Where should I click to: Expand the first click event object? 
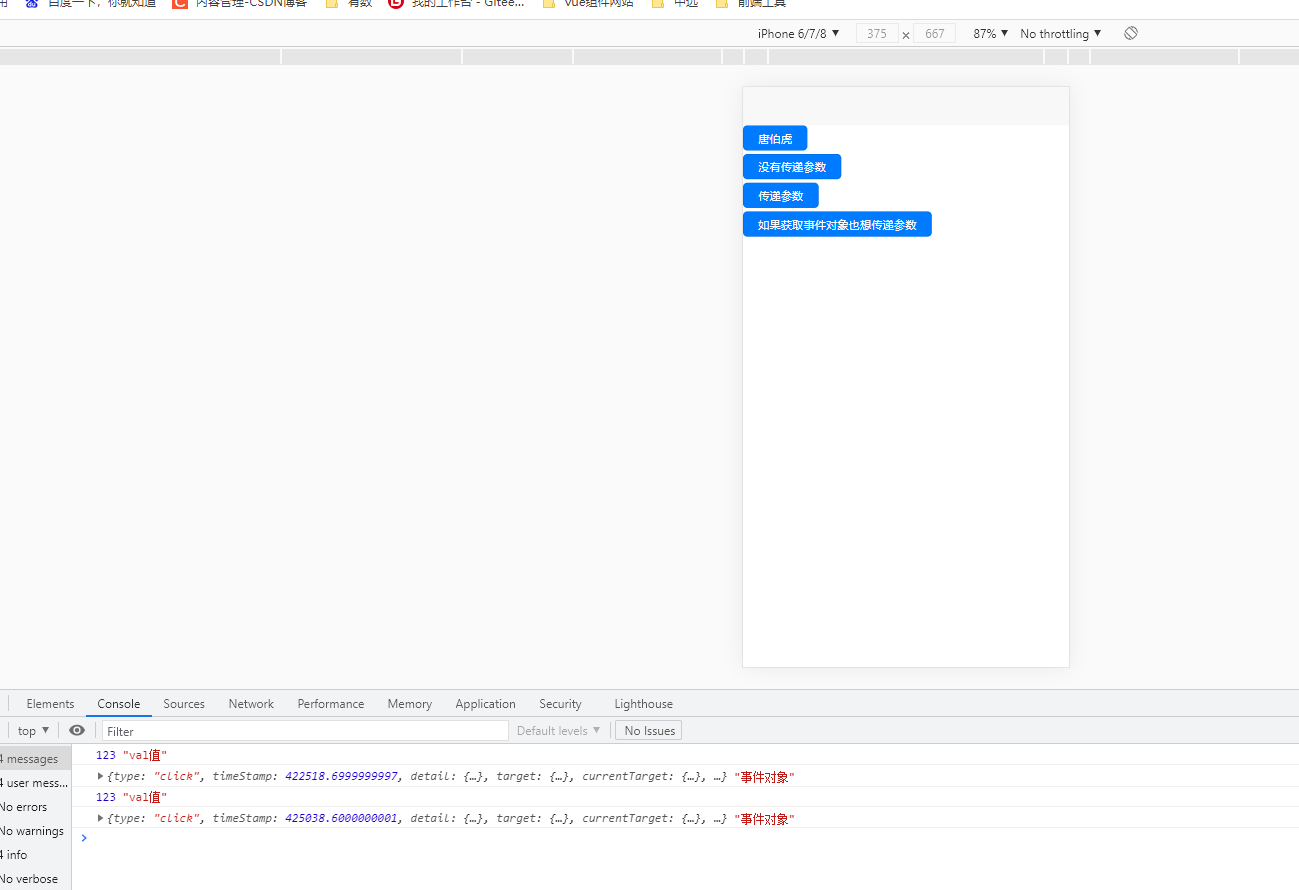100,776
